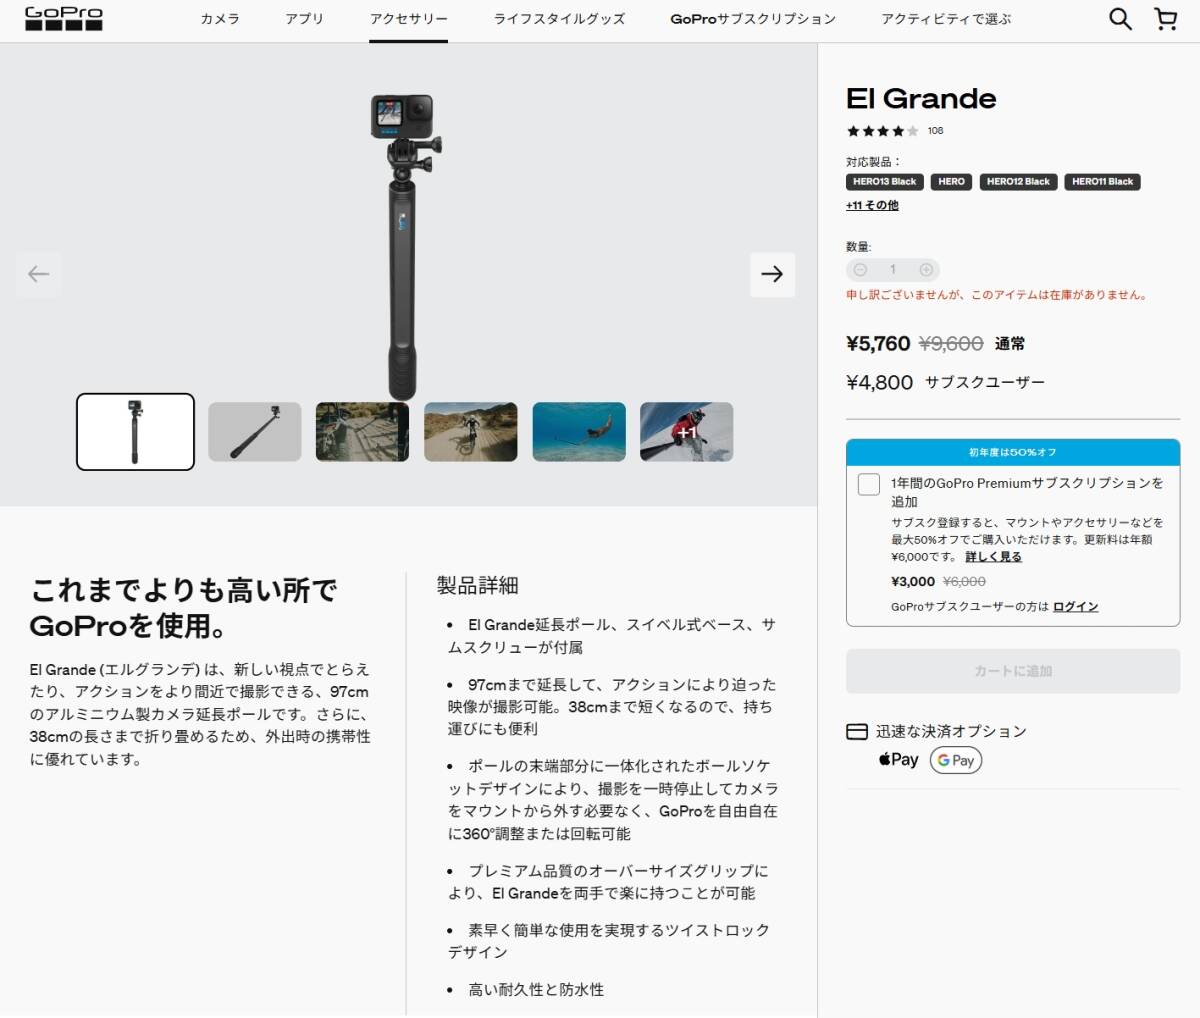
Task: Click the credit card icon beside 迅速な決済オプション
Action: 856,732
